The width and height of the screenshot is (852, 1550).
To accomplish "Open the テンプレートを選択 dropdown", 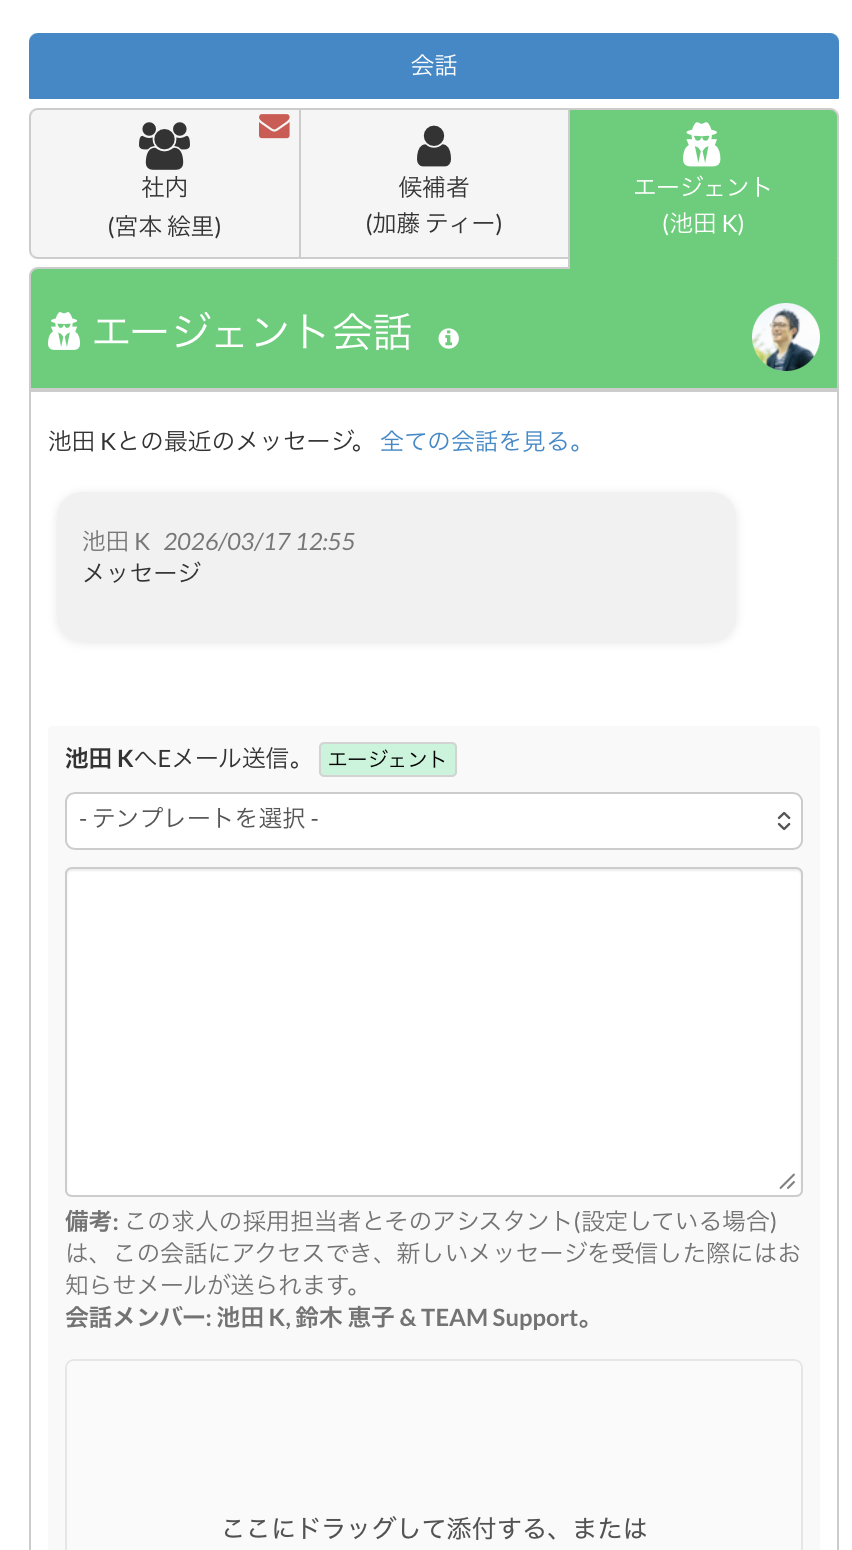I will [434, 820].
